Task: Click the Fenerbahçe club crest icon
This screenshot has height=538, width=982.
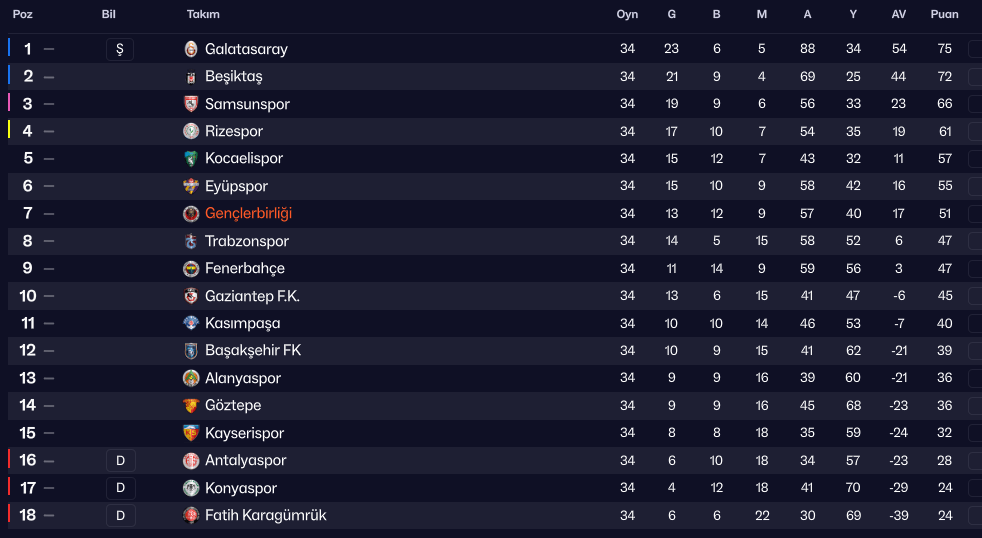Action: click(191, 268)
